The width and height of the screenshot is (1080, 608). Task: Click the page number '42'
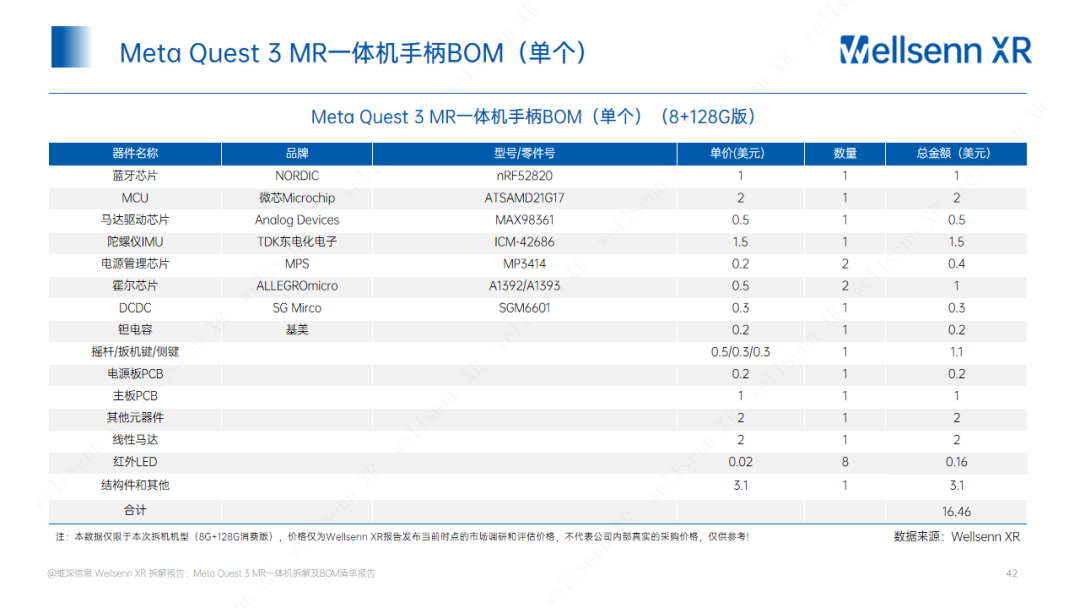coord(1011,573)
